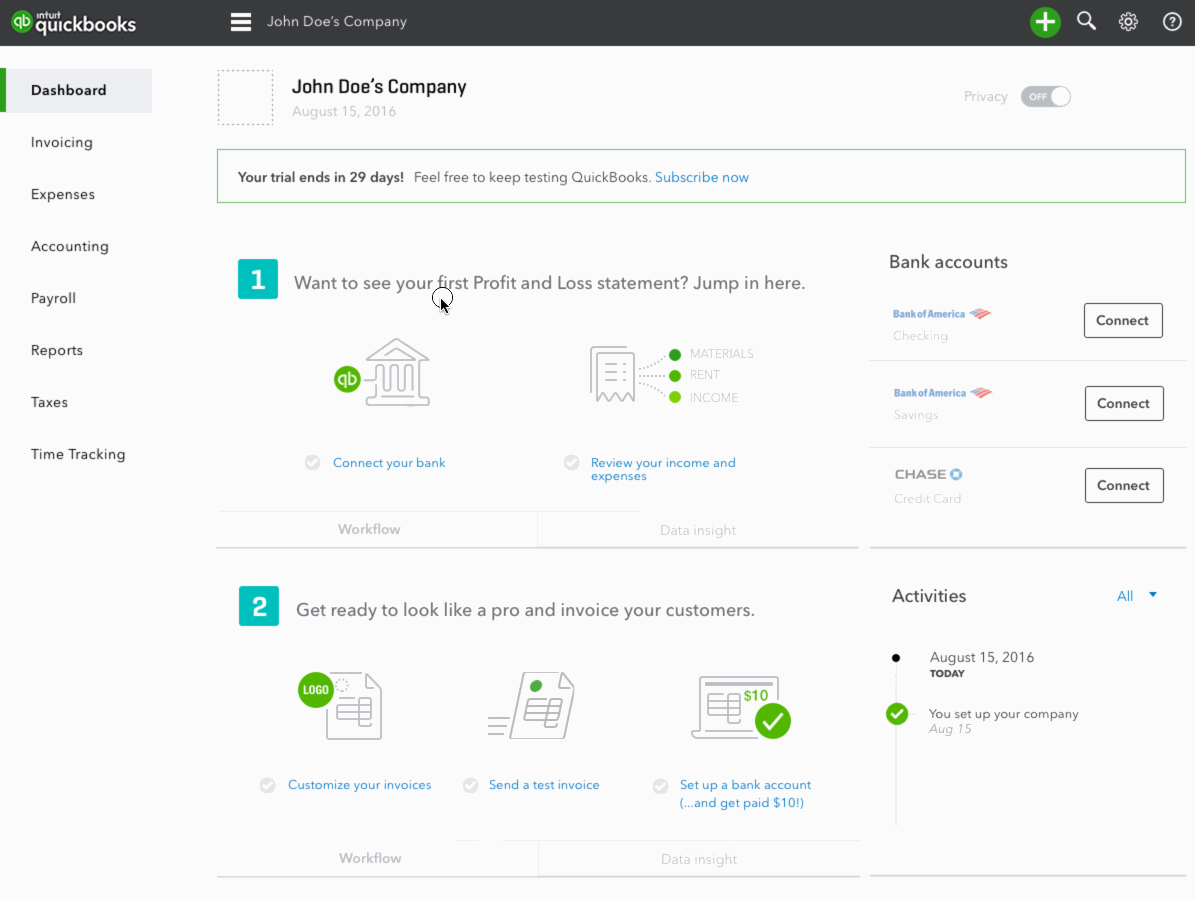This screenshot has width=1195, height=900.
Task: Go to Dashboard in sidebar
Action: [76, 91]
